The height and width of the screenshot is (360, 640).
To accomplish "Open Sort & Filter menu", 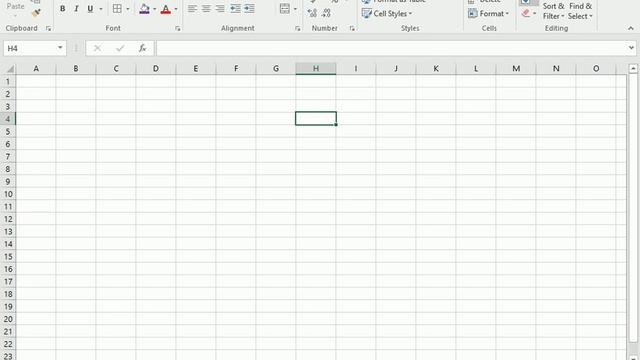I will [553, 11].
